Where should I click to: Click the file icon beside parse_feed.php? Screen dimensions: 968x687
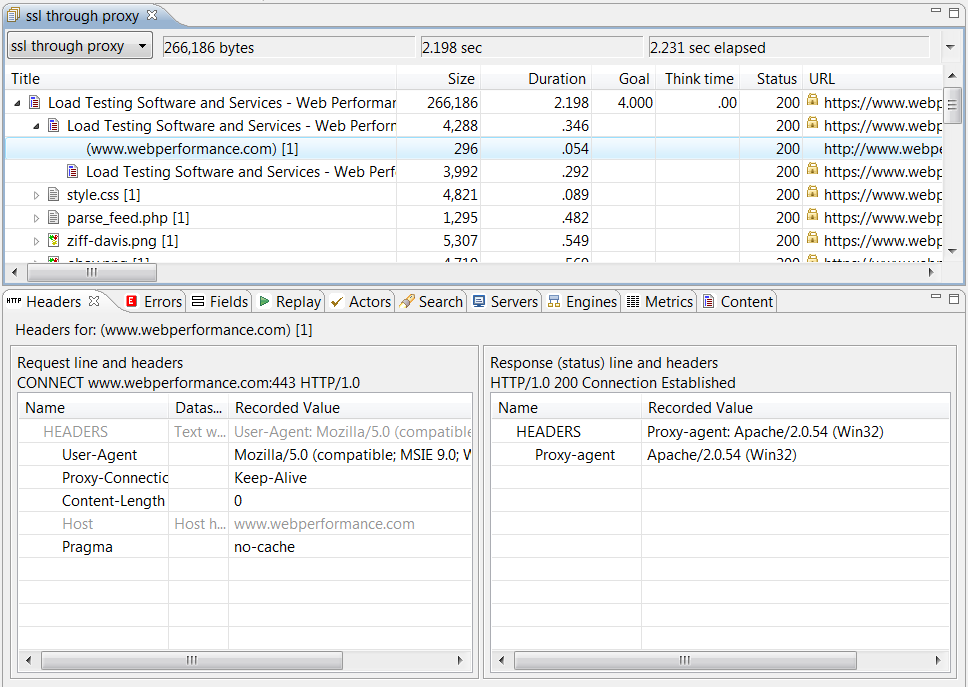[54, 217]
